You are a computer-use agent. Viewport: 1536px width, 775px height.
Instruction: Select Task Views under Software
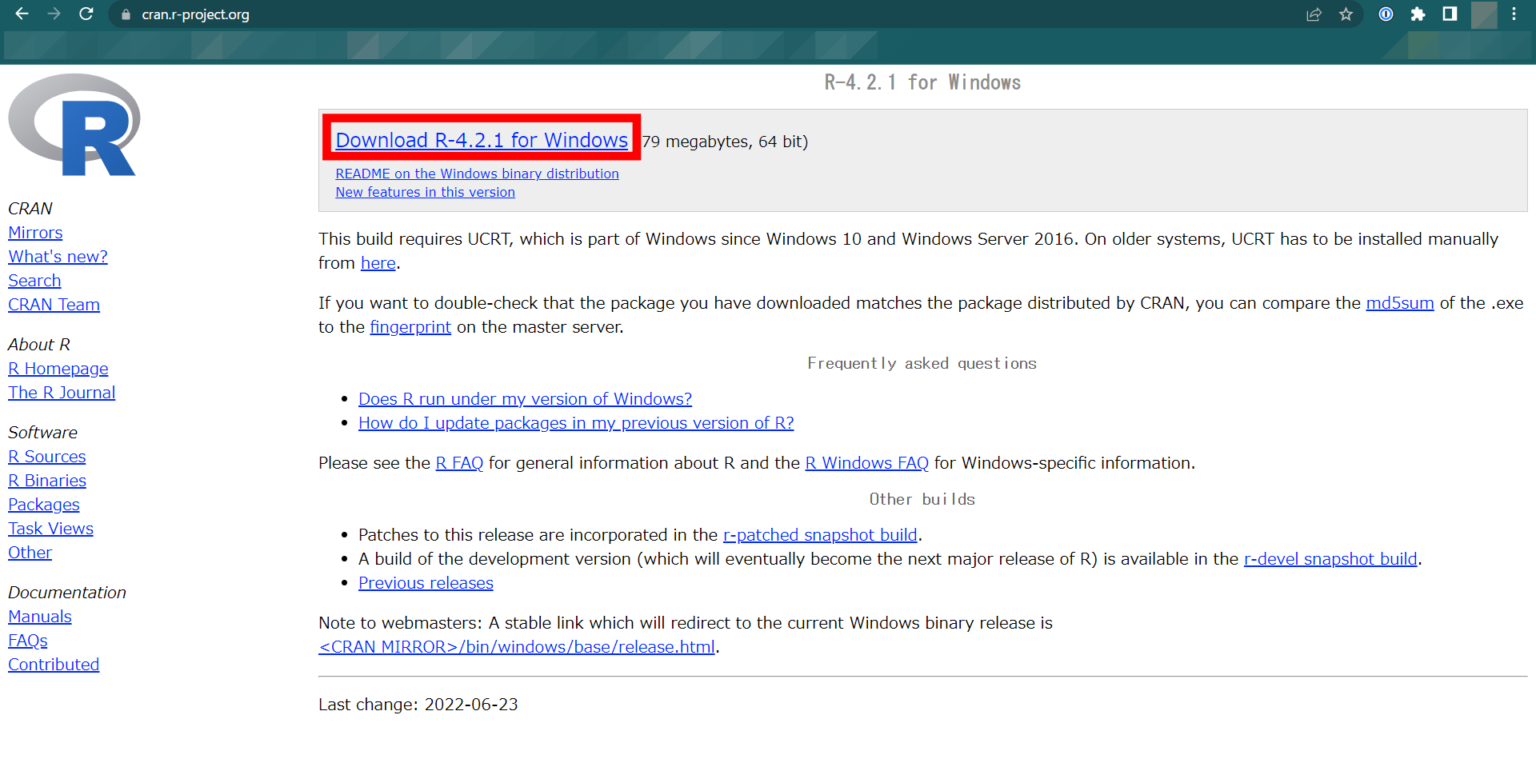(50, 528)
